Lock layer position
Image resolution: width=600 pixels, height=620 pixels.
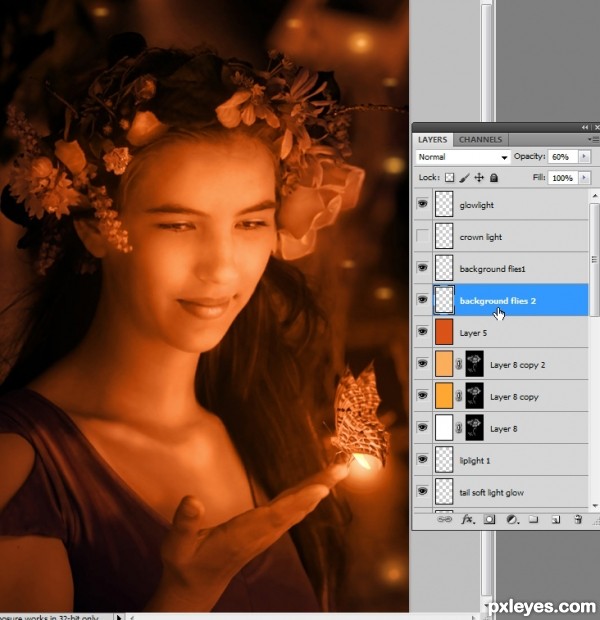pos(479,178)
